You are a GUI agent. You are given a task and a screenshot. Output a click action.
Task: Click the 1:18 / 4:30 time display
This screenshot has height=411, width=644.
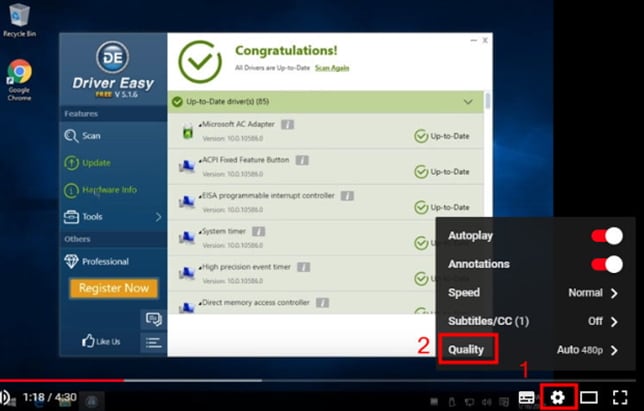[50, 397]
